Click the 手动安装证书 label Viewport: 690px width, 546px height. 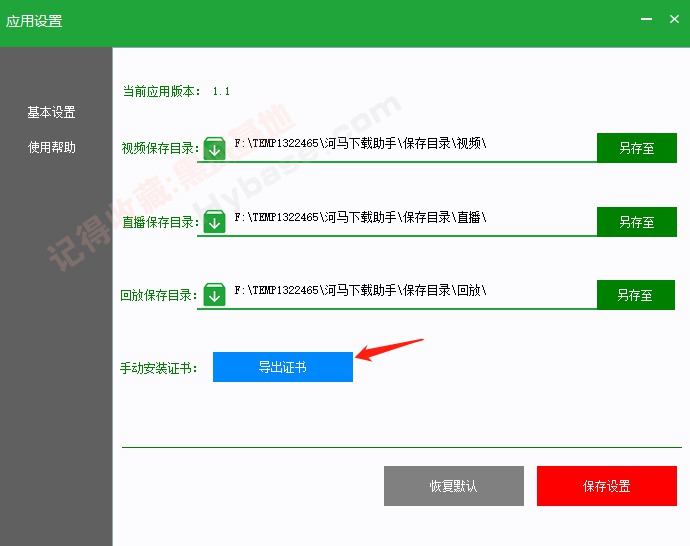158,368
